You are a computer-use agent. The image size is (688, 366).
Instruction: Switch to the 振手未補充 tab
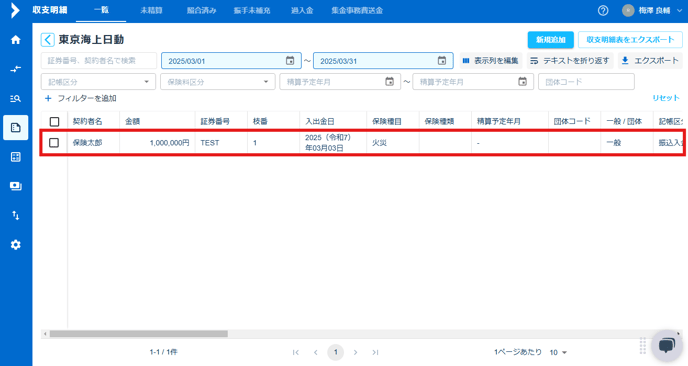(252, 10)
